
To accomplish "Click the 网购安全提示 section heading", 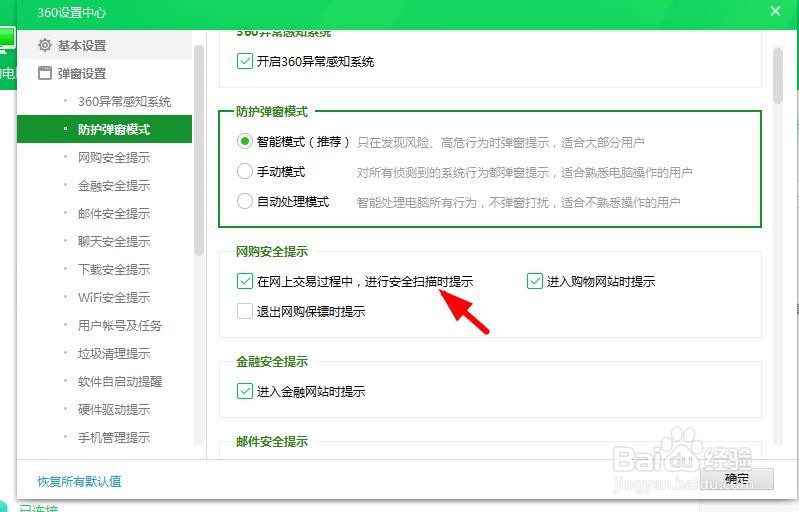I will tap(272, 252).
